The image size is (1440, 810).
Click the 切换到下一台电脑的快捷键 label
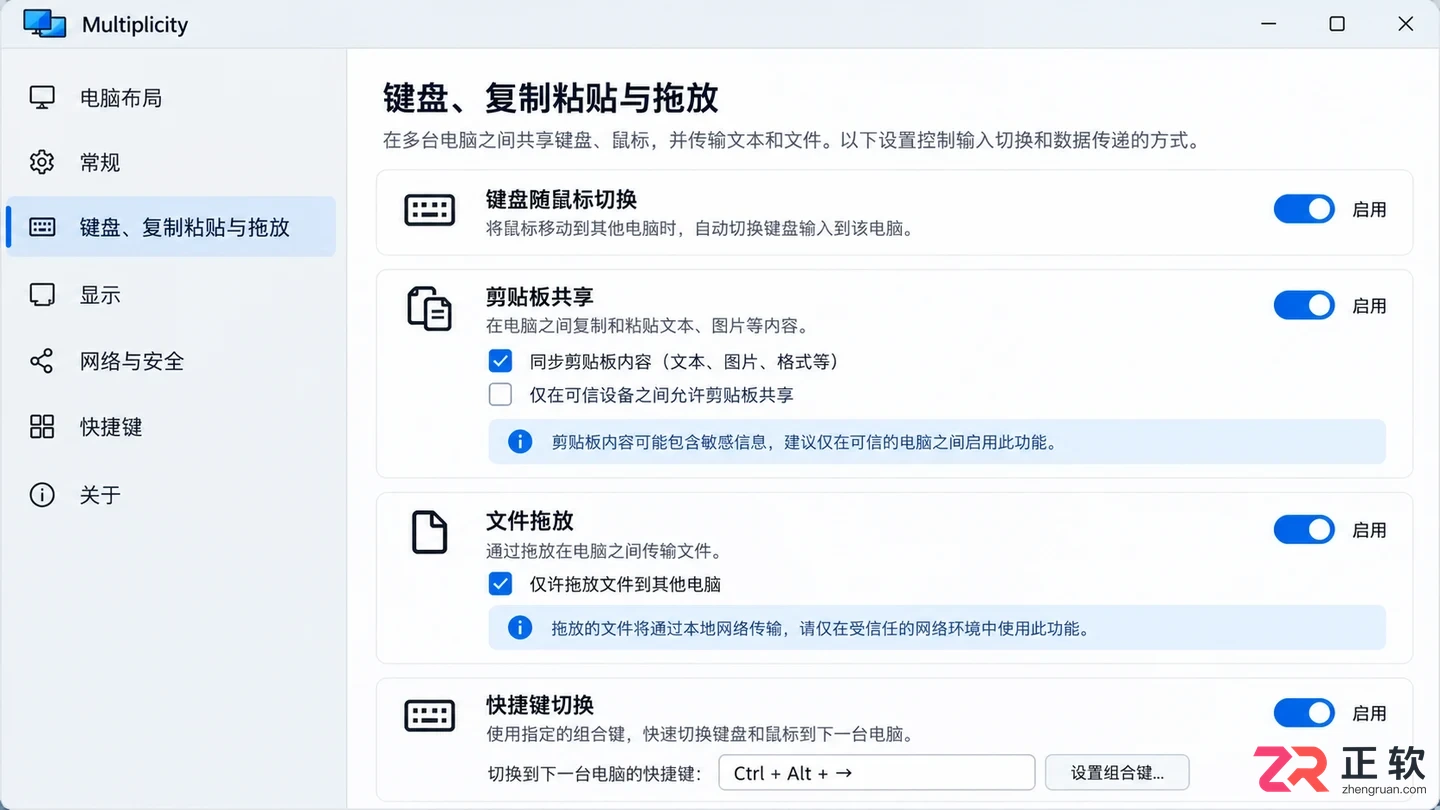(x=596, y=773)
